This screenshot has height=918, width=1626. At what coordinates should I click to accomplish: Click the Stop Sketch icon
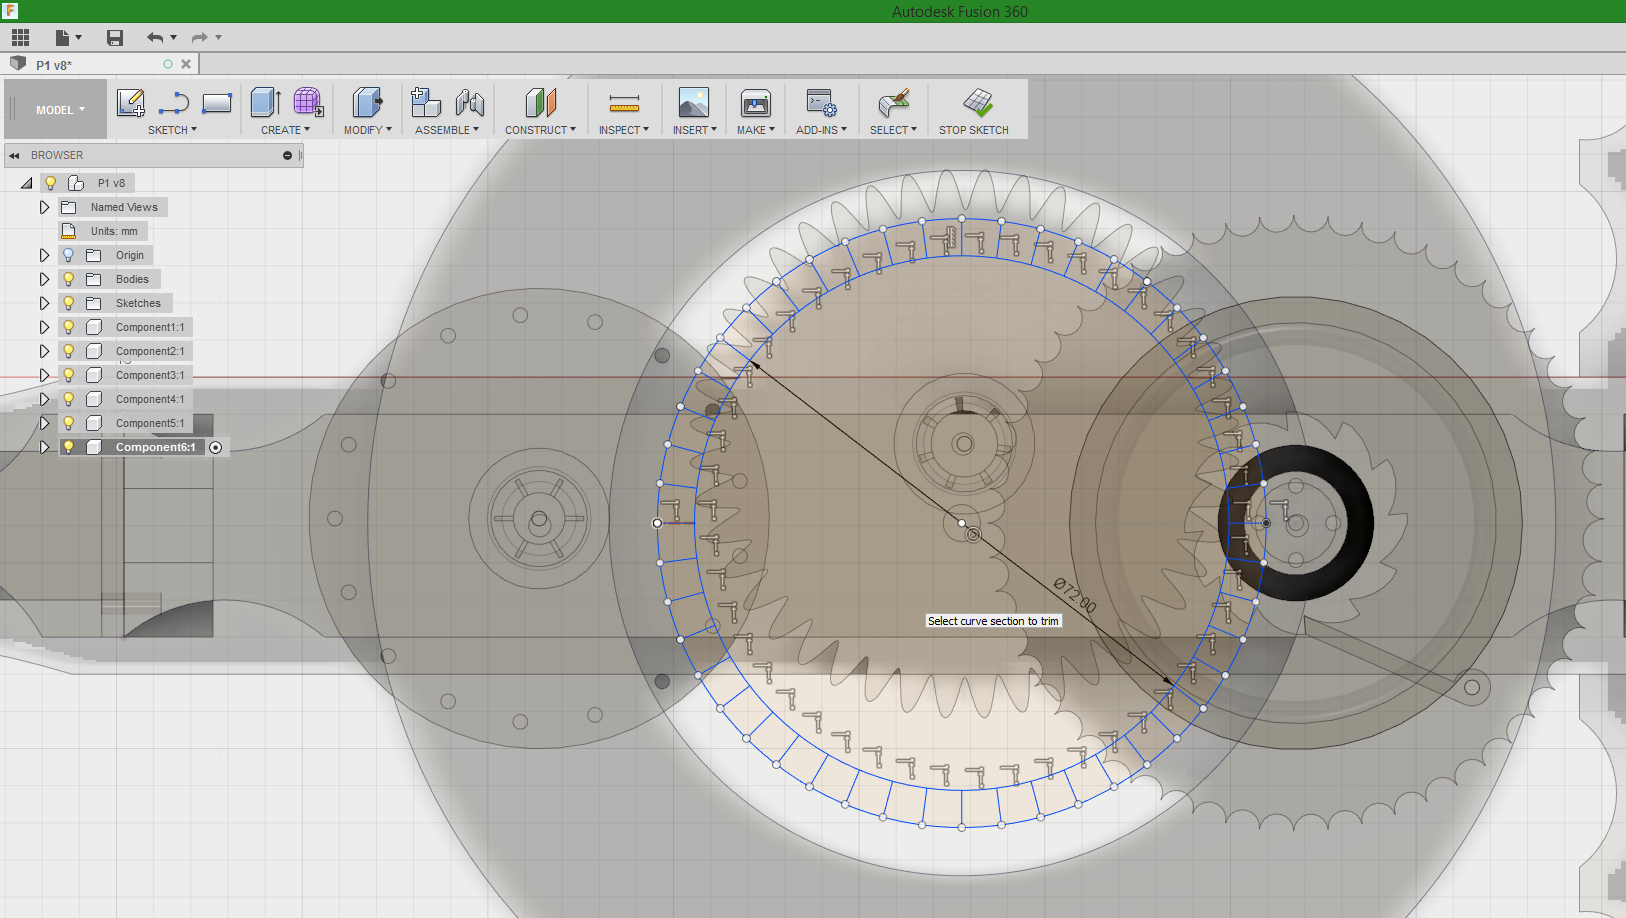977,102
